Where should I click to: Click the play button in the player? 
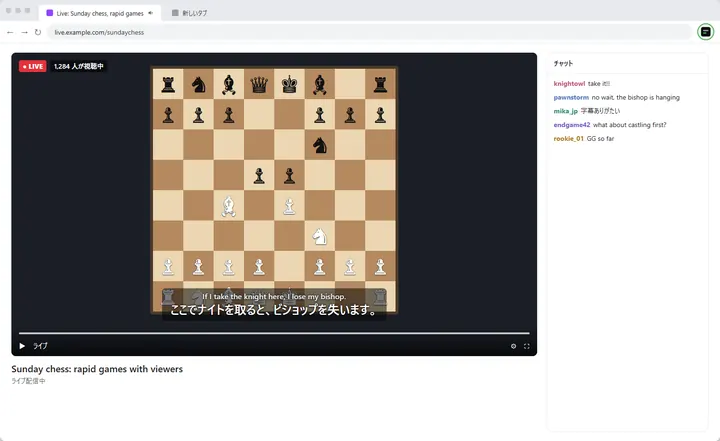22,346
